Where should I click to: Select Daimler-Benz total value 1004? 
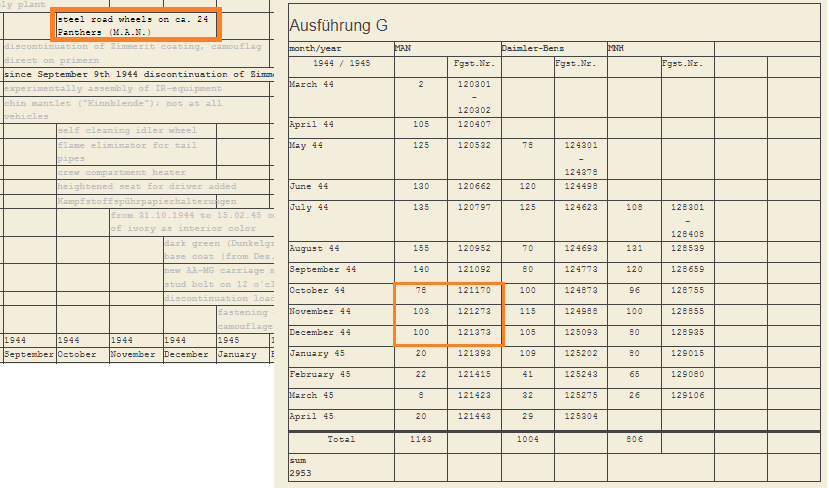tap(528, 439)
